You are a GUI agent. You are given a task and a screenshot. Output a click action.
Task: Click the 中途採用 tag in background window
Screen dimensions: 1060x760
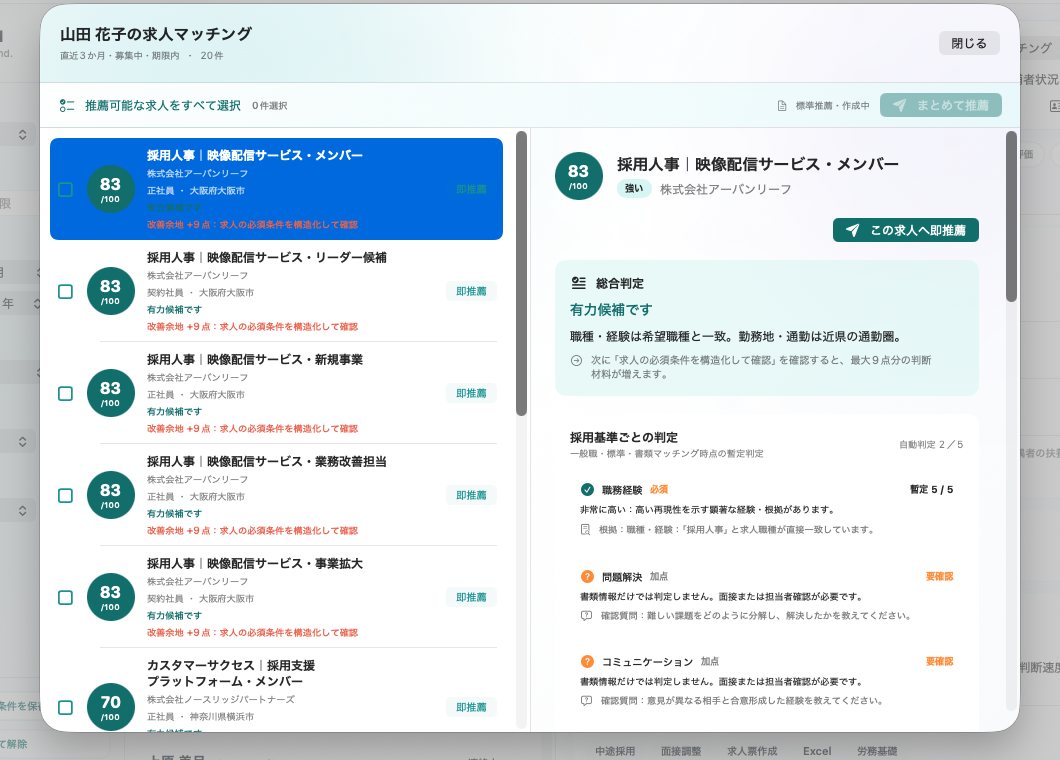tap(615, 751)
